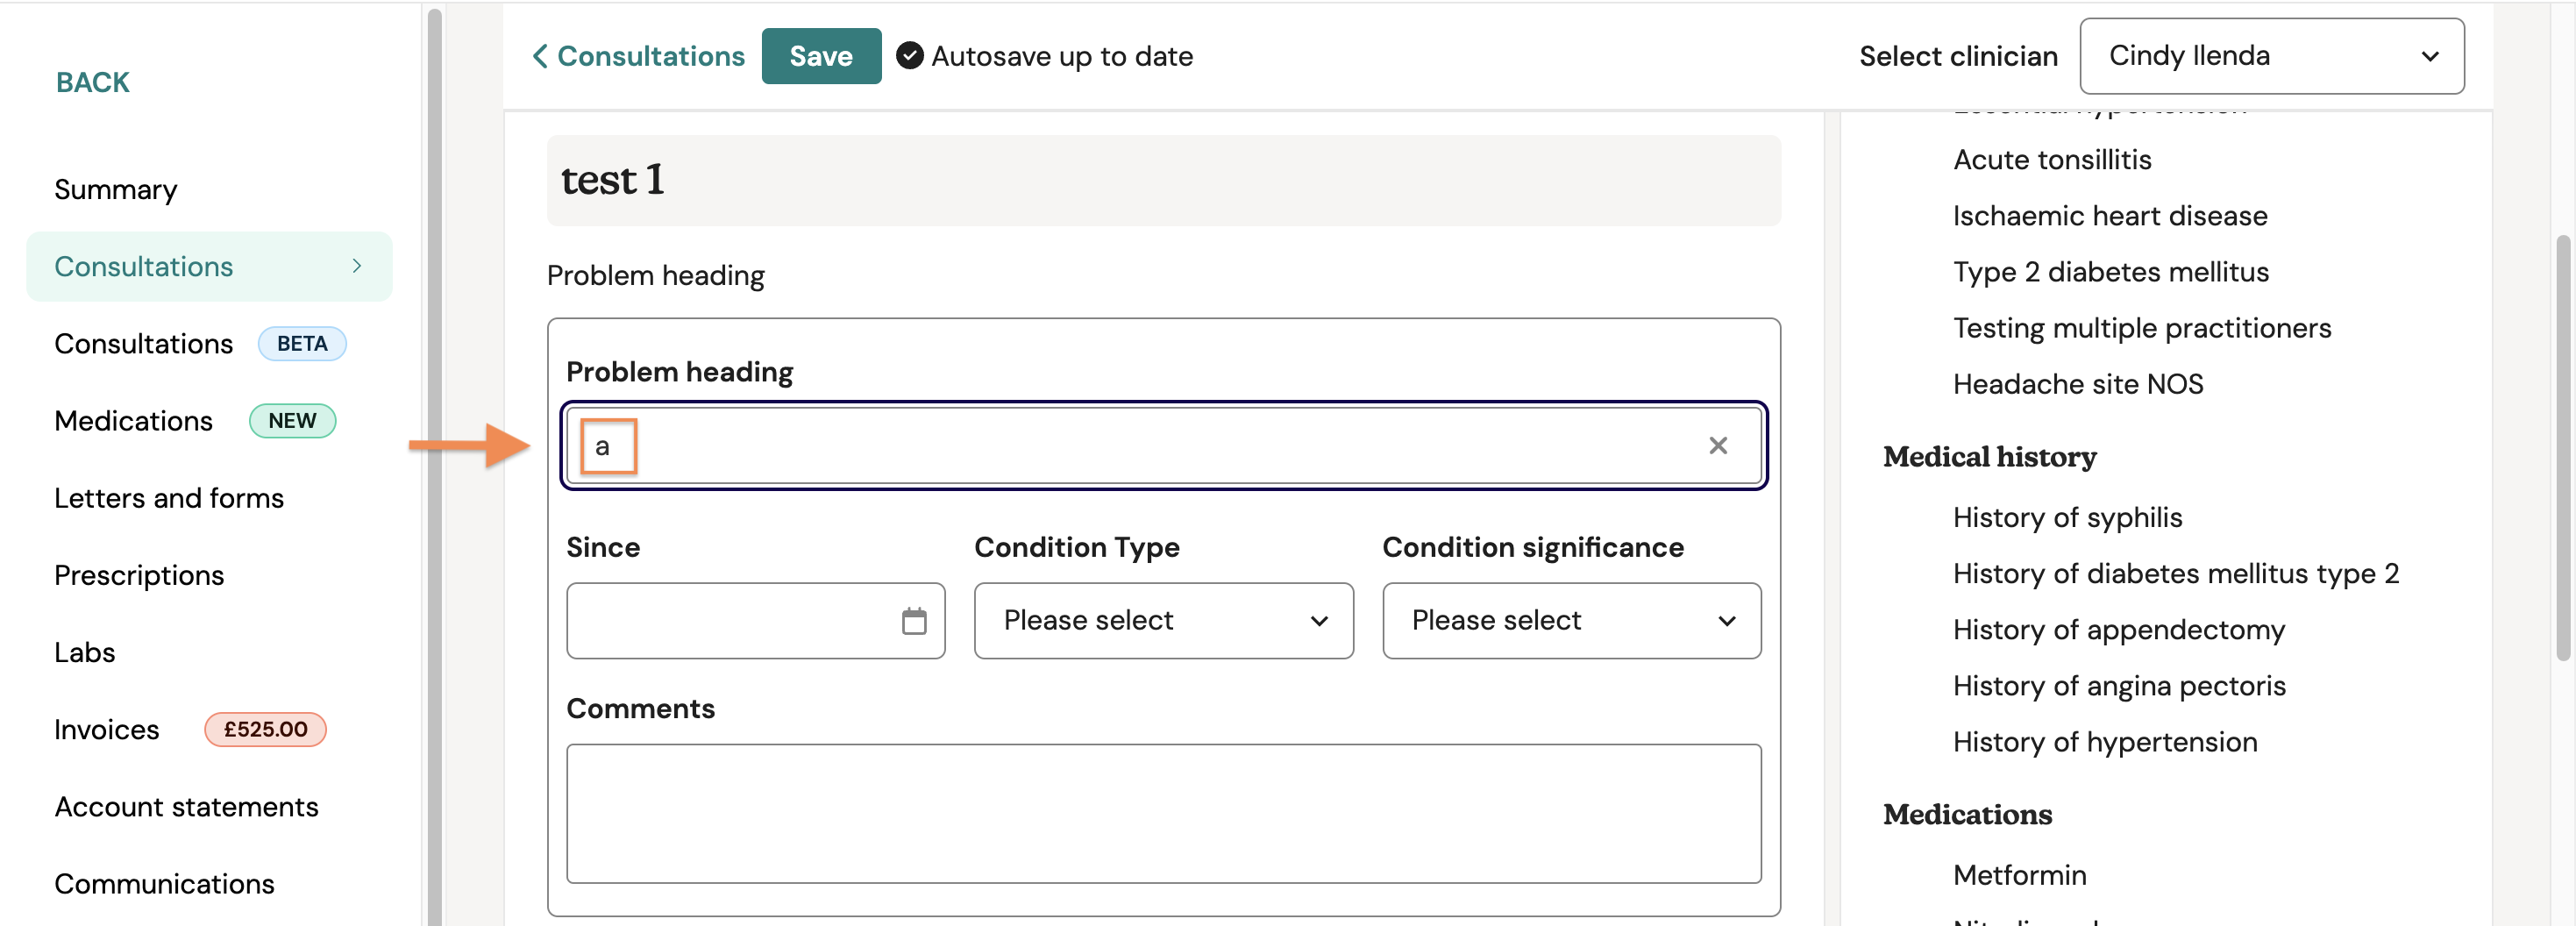Open the Condition significance dropdown
This screenshot has width=2576, height=926.
1571,621
